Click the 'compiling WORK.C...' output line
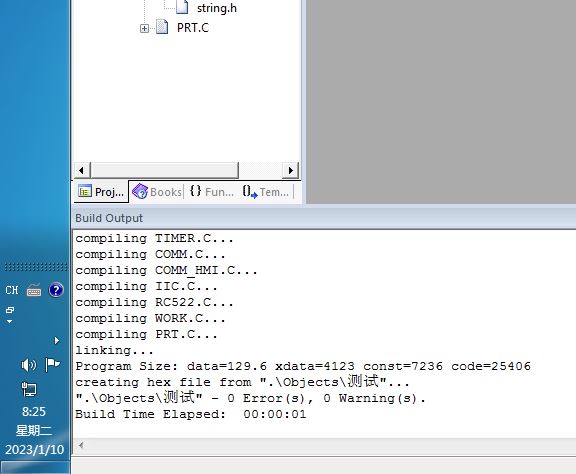This screenshot has width=576, height=474. (x=150, y=319)
